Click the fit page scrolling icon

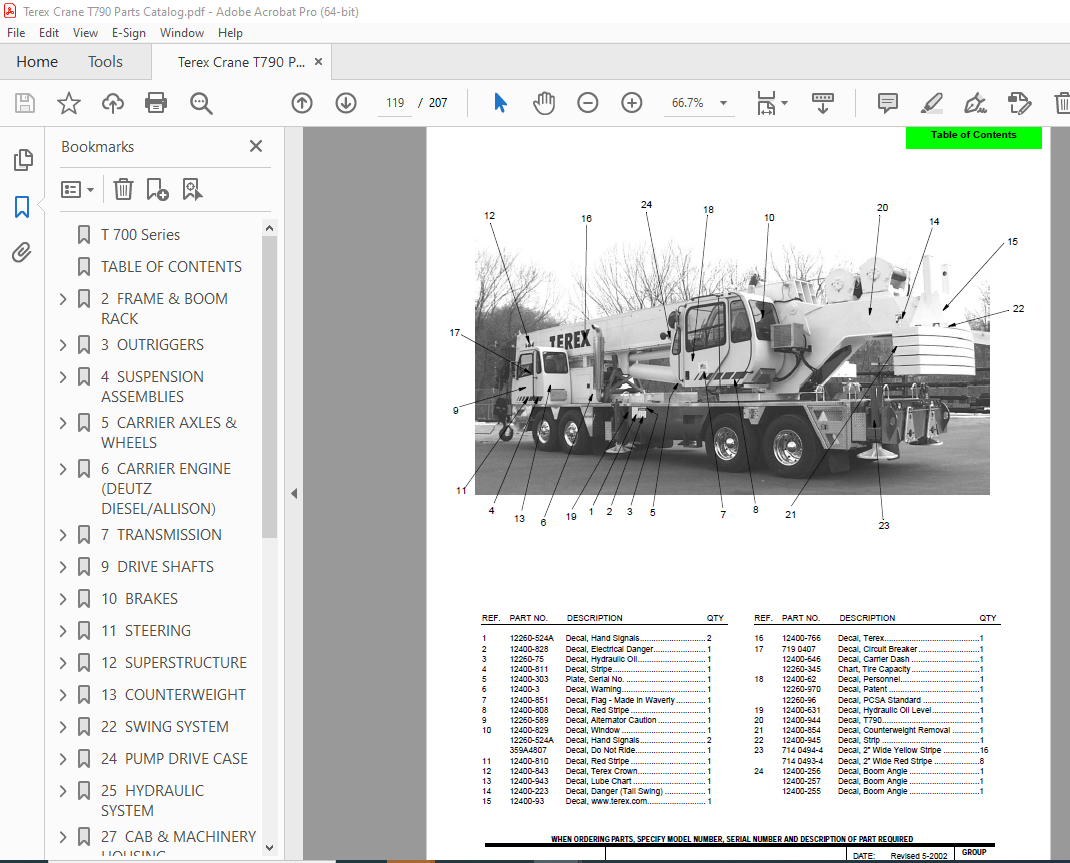tap(766, 103)
